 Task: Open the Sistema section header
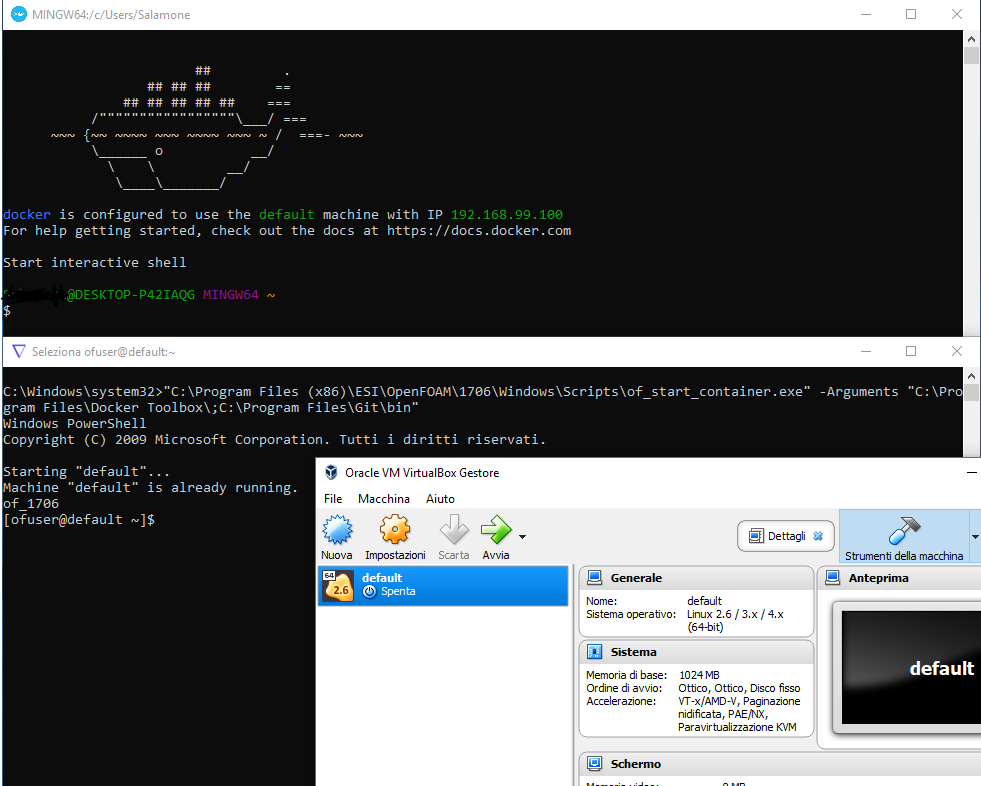[696, 652]
